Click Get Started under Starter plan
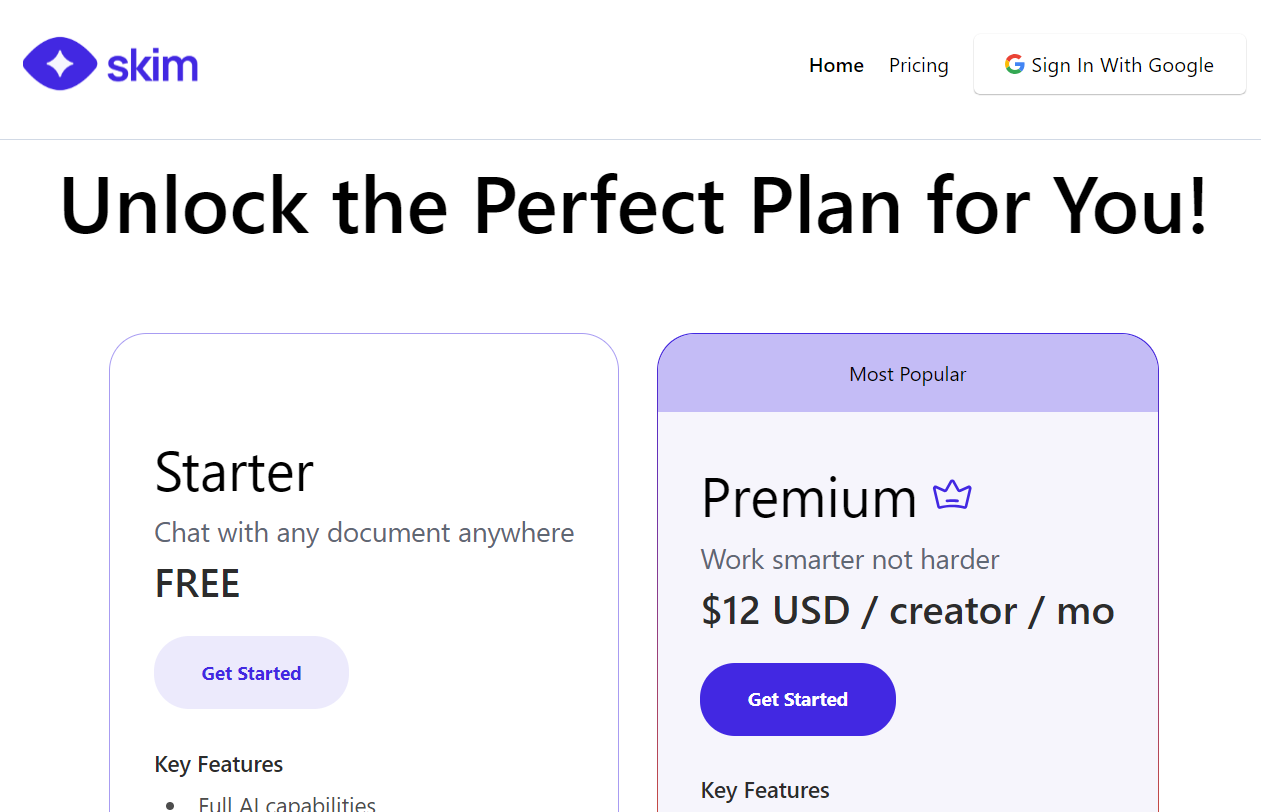 (251, 673)
